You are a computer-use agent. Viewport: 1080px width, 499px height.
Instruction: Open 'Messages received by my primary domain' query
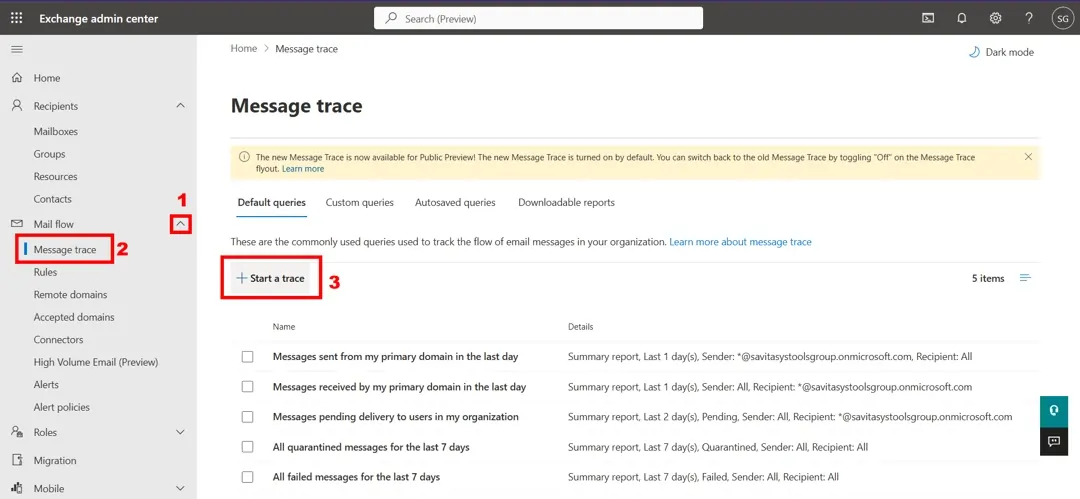tap(399, 387)
